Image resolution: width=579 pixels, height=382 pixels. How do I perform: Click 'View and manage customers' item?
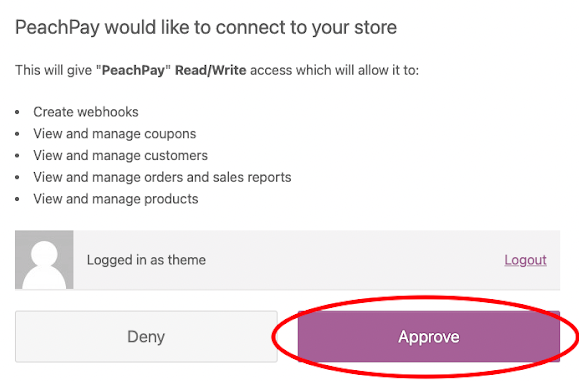click(x=120, y=155)
